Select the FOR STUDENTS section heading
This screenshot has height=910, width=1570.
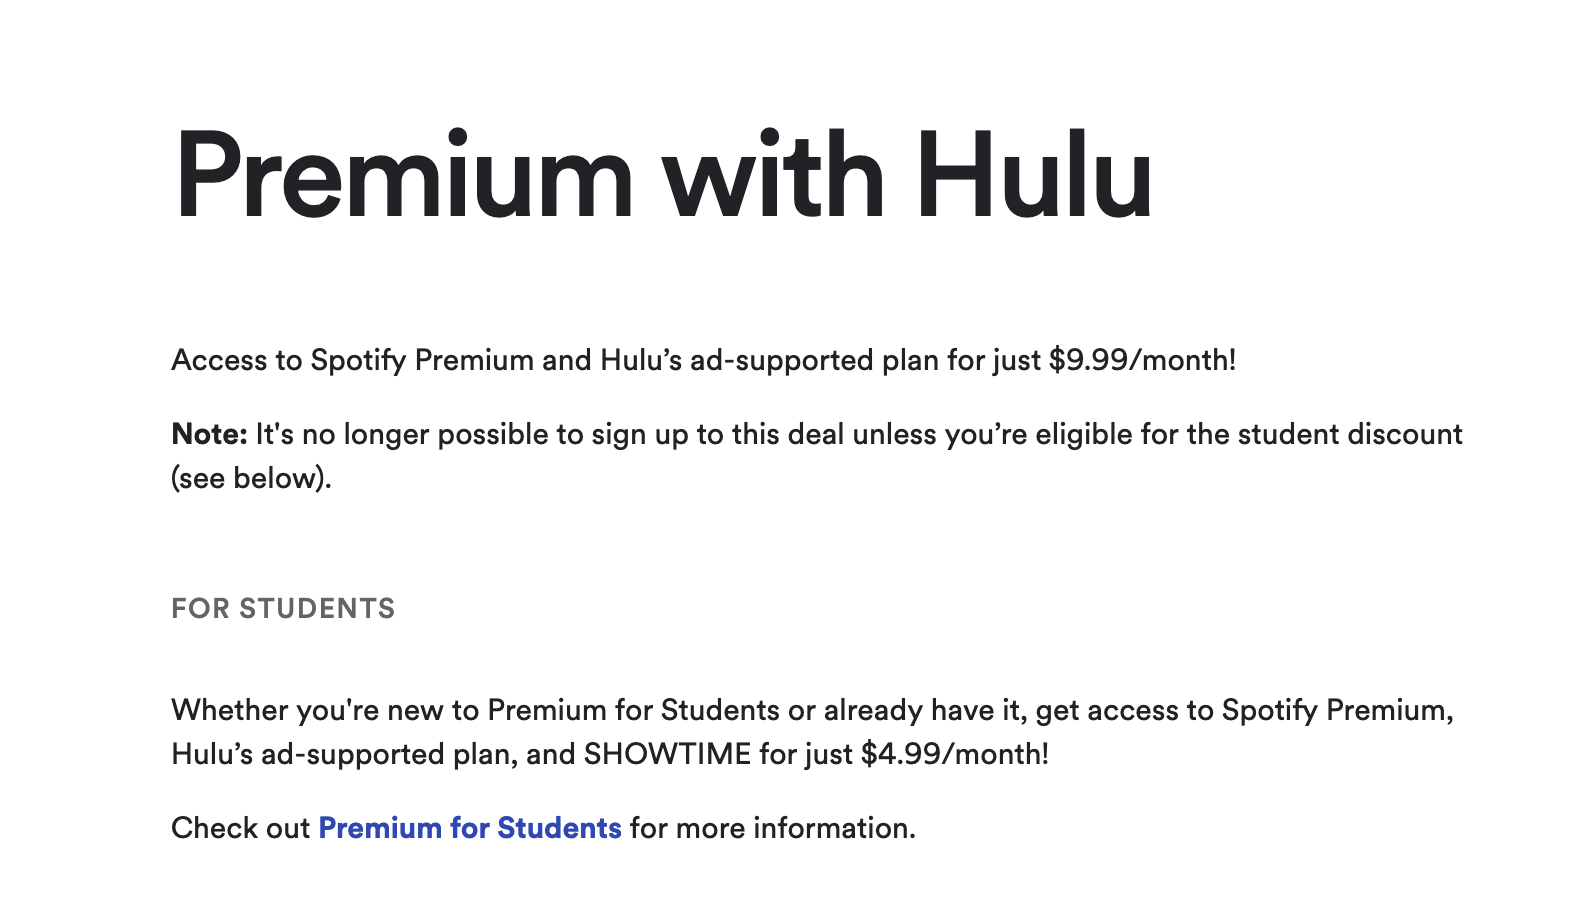[x=283, y=608]
